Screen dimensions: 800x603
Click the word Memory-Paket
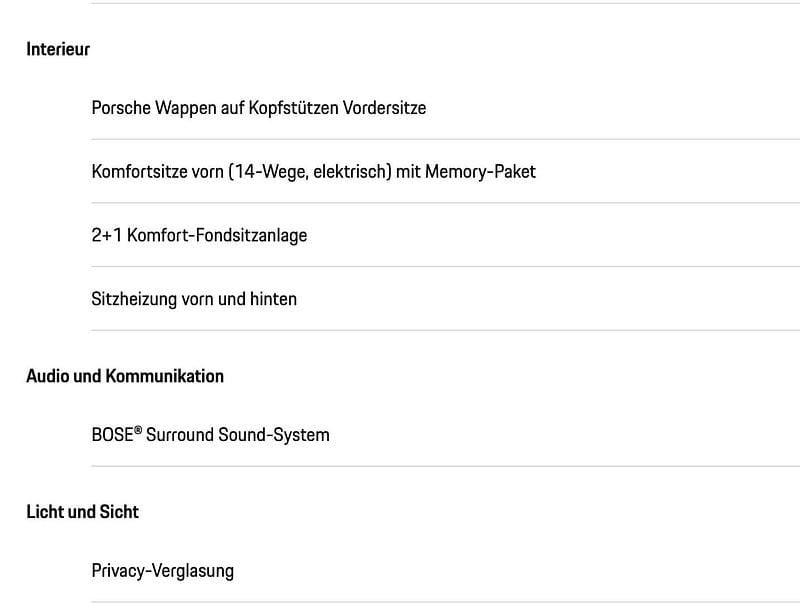[480, 171]
